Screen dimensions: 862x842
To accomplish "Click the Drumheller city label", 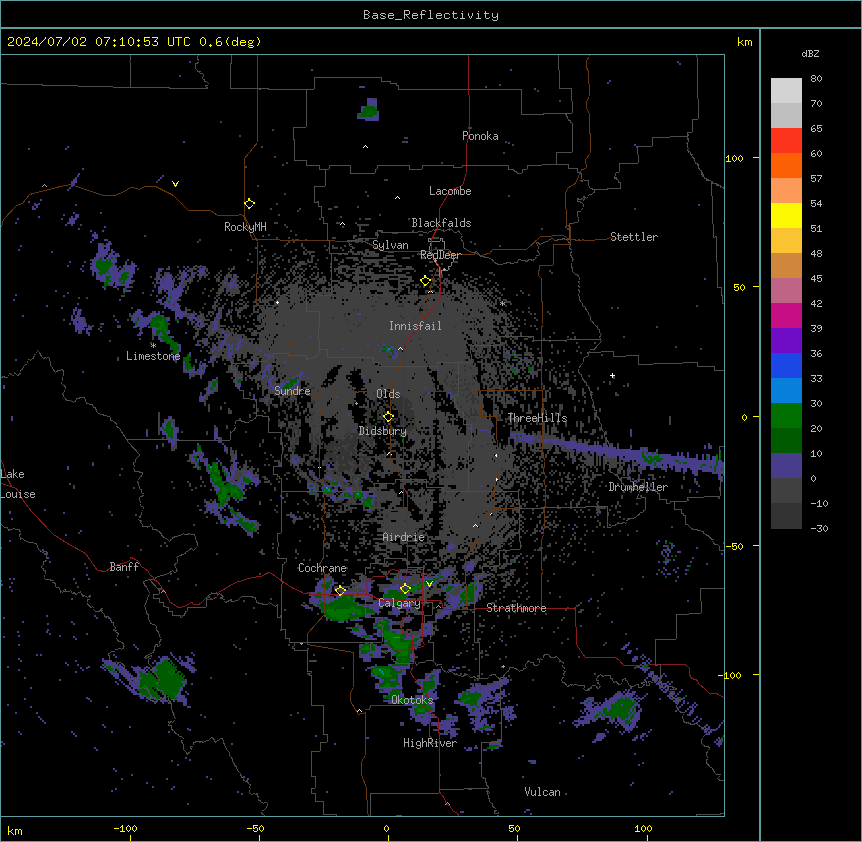I will click(638, 487).
